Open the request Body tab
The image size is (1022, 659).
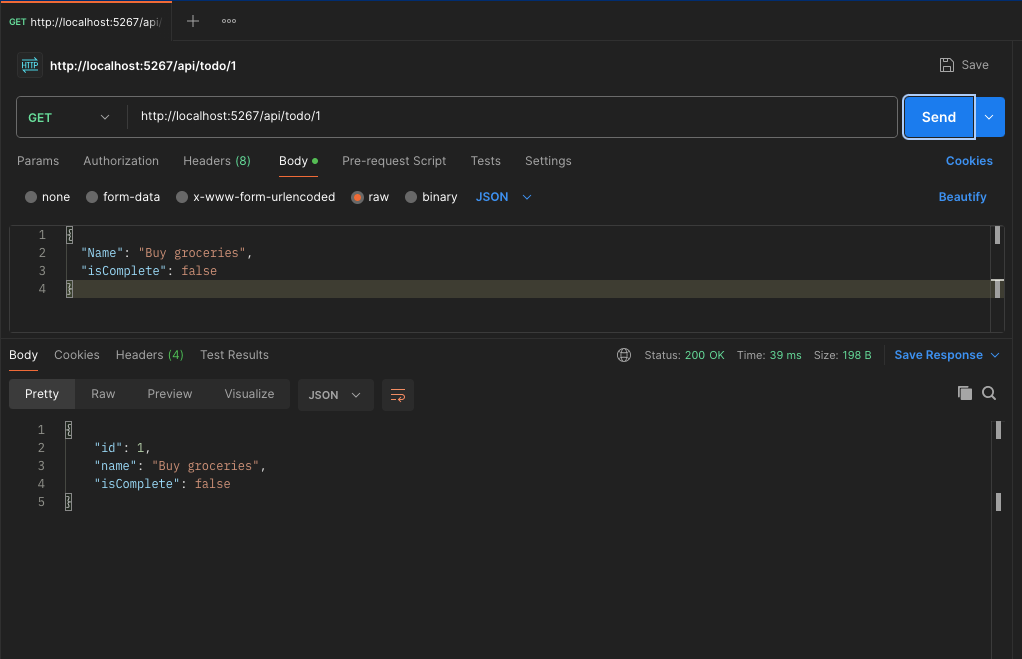point(298,161)
